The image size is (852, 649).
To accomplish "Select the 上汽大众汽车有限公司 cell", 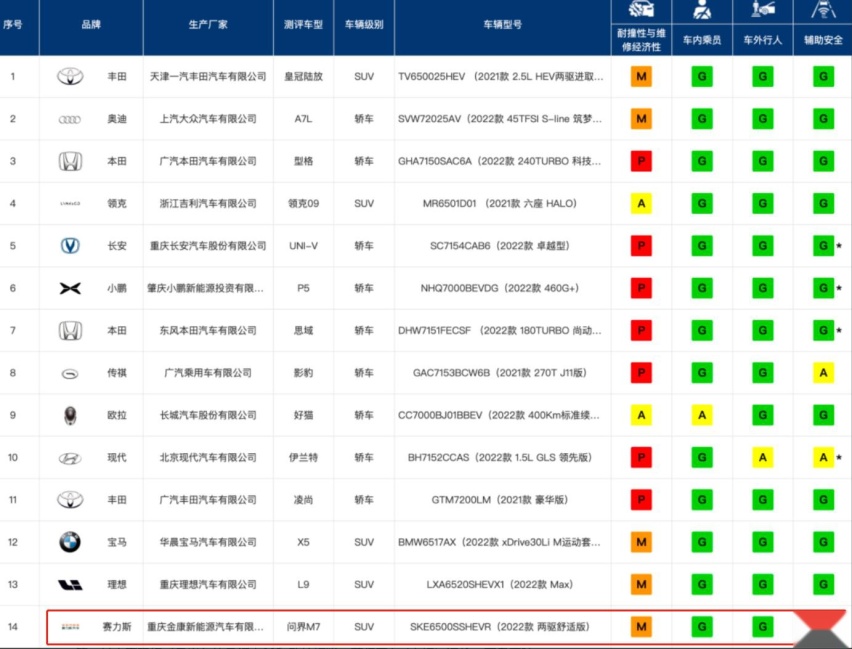I will [208, 119].
